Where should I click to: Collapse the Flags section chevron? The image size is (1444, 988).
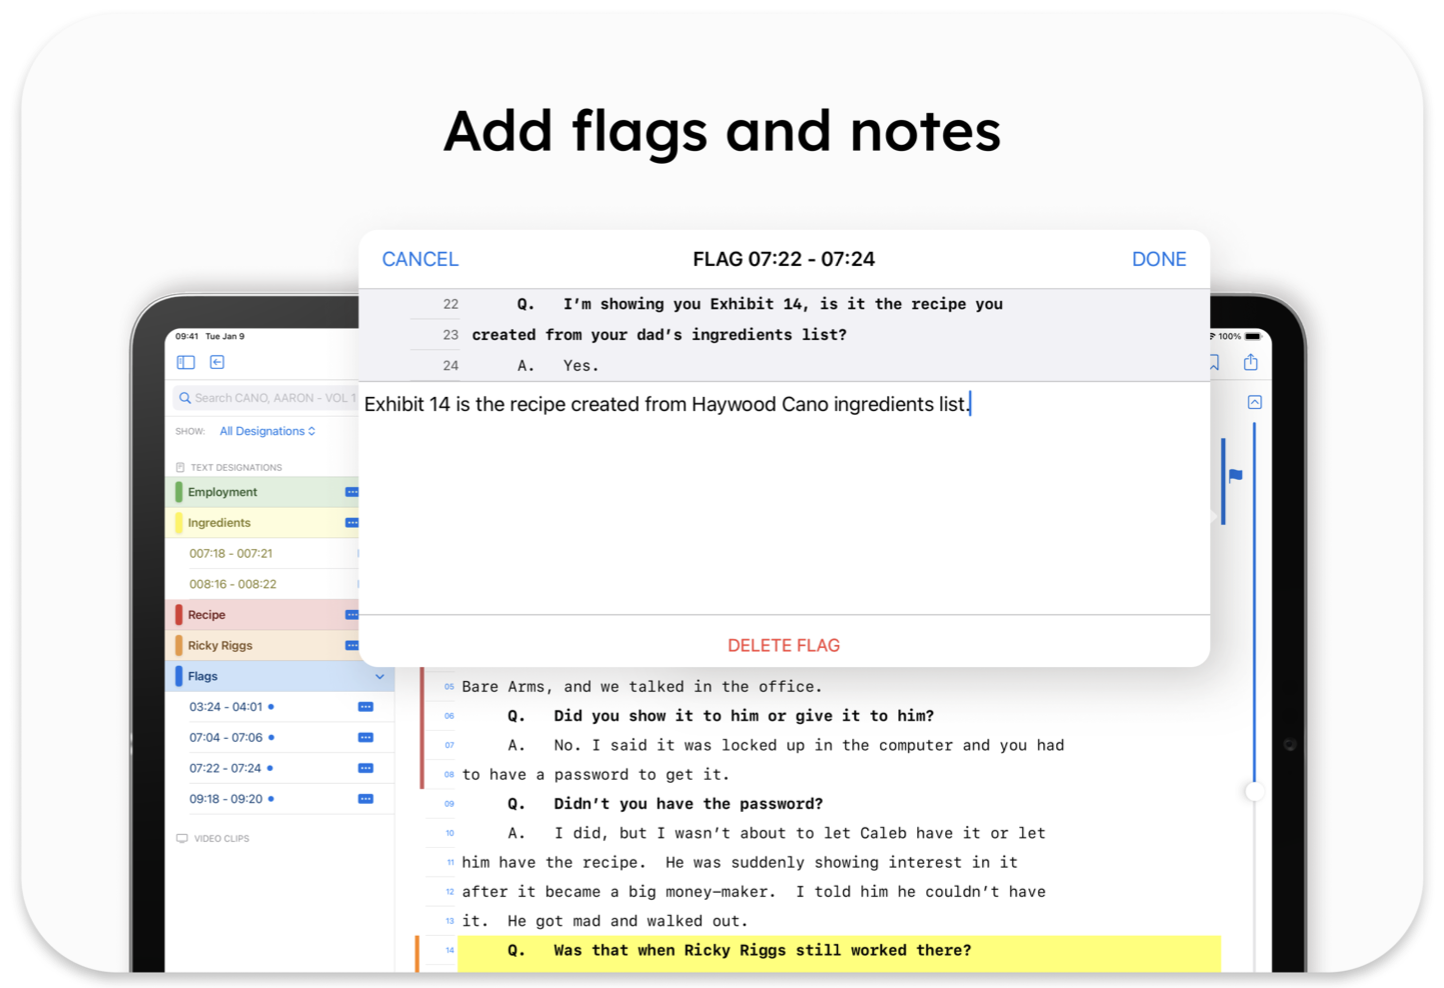pyautogui.click(x=380, y=677)
